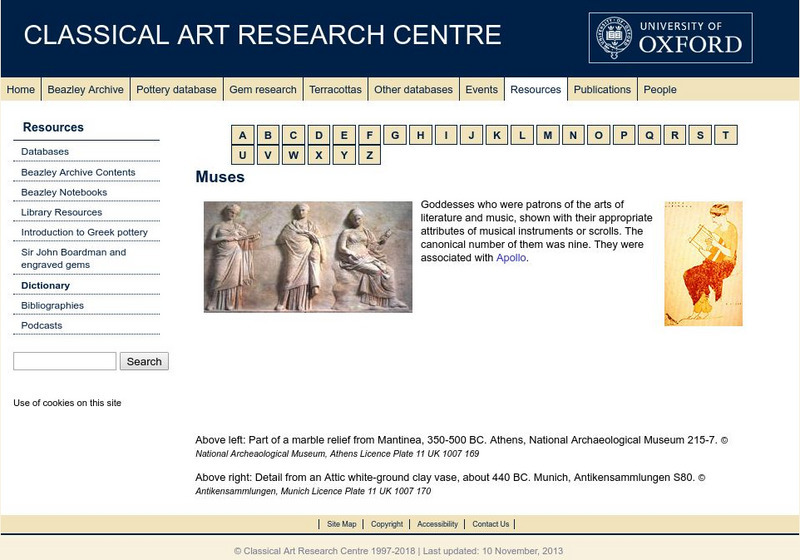The height and width of the screenshot is (560, 800).
Task: Jump to dictionary letter M
Action: [547, 135]
